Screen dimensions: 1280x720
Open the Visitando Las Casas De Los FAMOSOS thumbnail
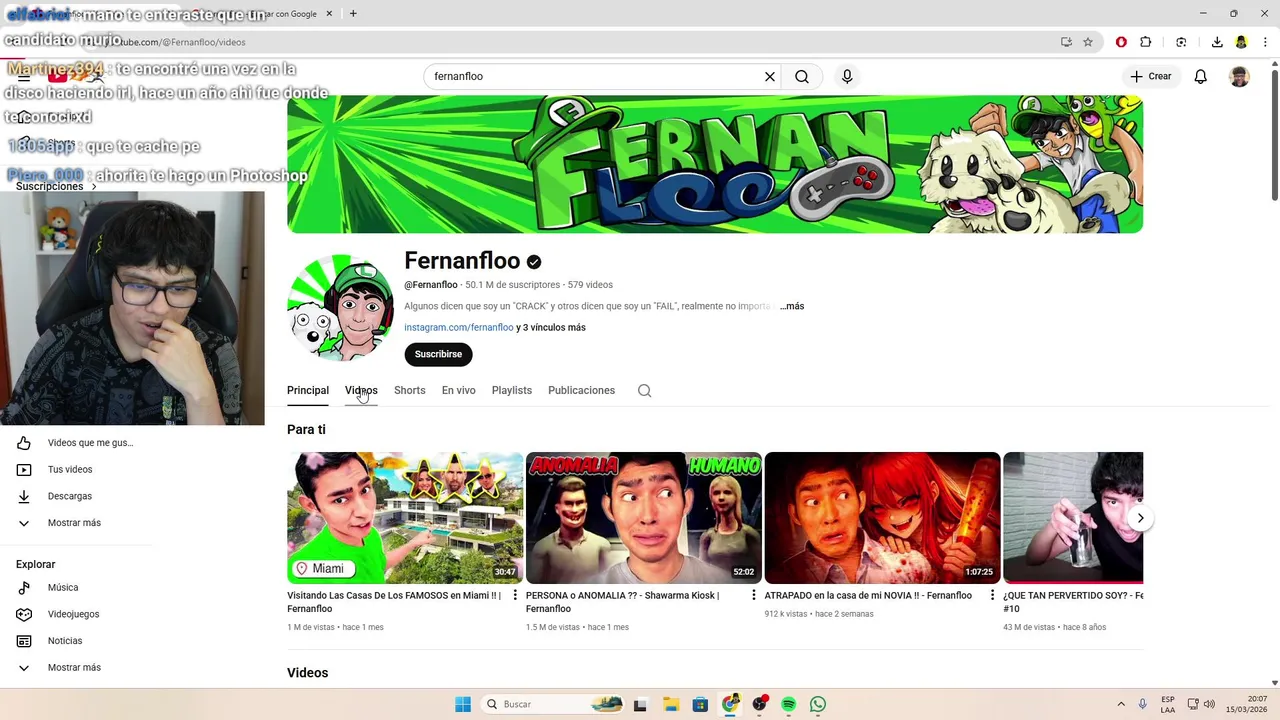coord(405,518)
